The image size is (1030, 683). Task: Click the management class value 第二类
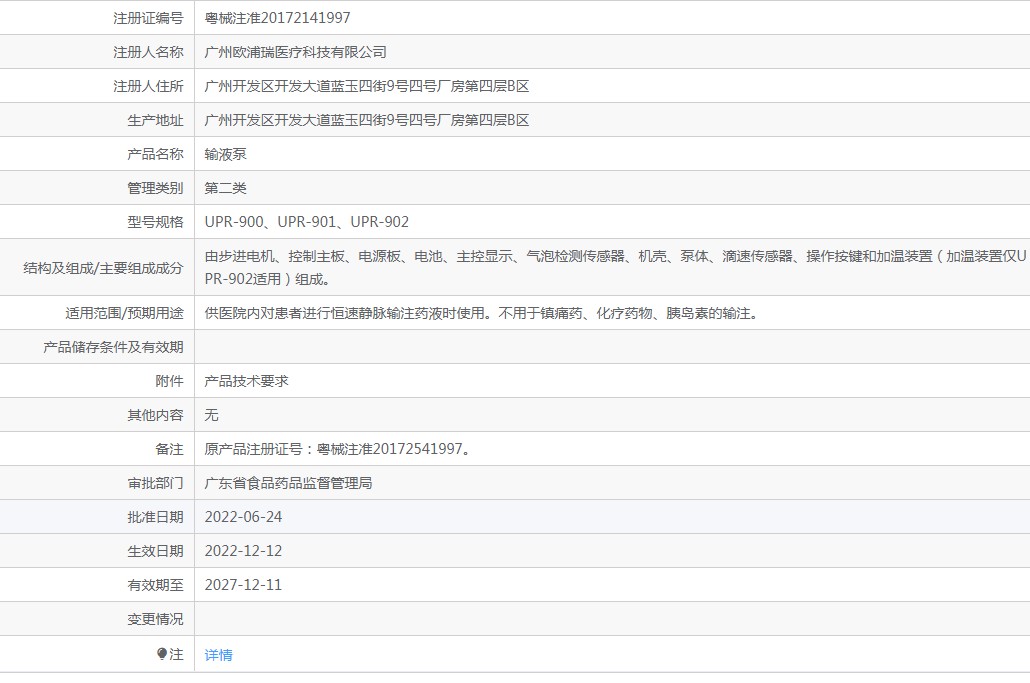[225, 188]
